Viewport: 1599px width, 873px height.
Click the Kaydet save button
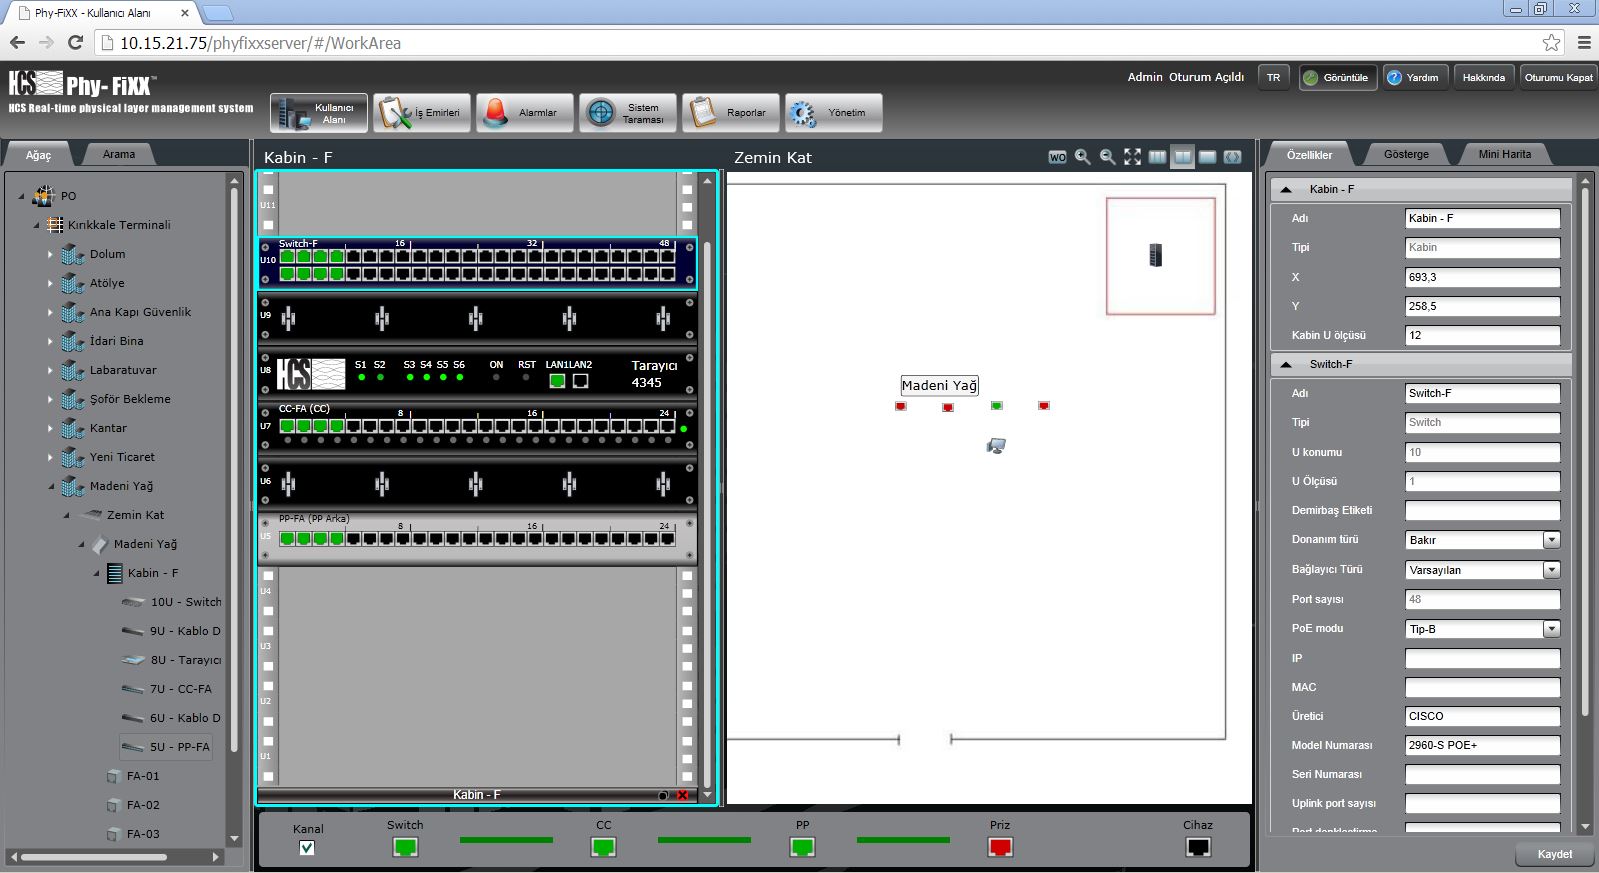click(x=1554, y=854)
